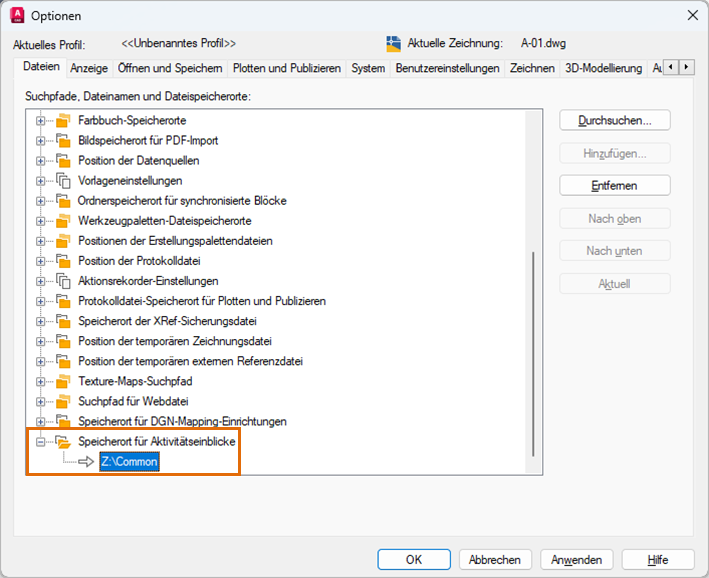This screenshot has height=578, width=709.
Task: Click the AutoCAD logo in title bar
Action: coord(18,15)
